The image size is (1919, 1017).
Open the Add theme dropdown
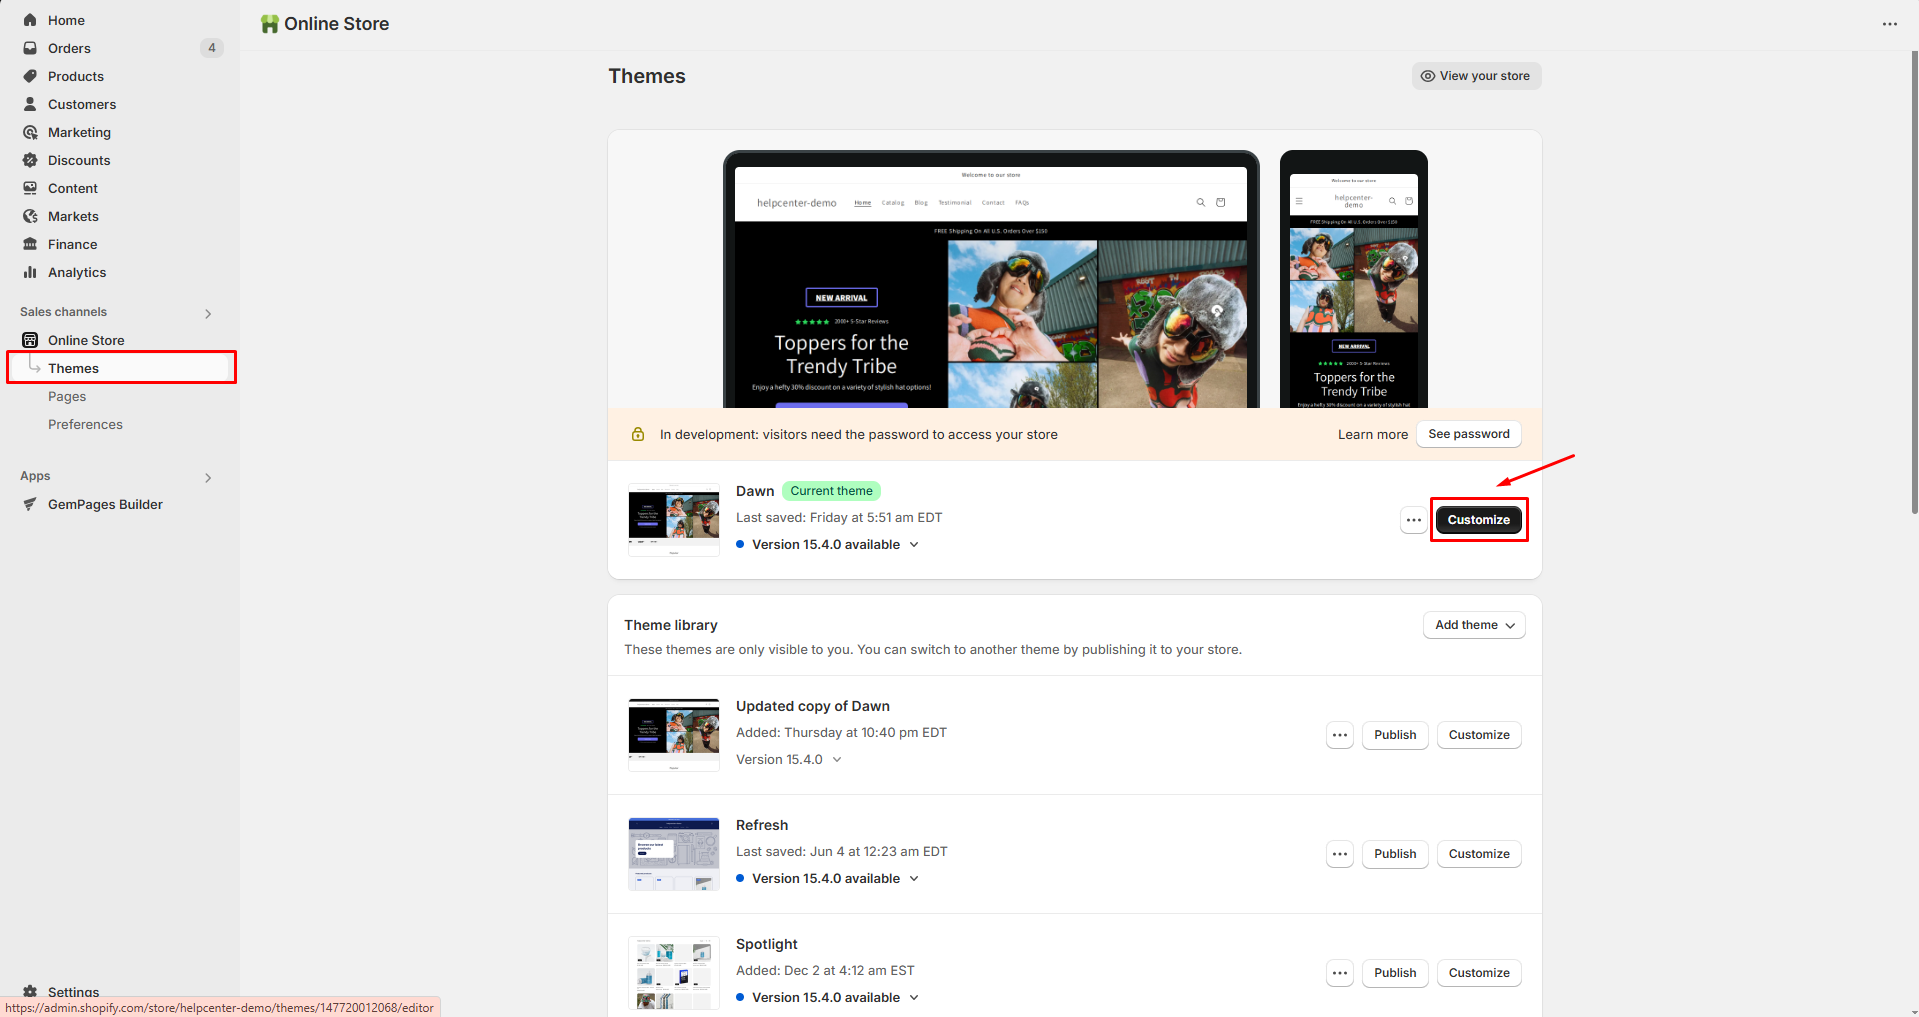[x=1474, y=625]
